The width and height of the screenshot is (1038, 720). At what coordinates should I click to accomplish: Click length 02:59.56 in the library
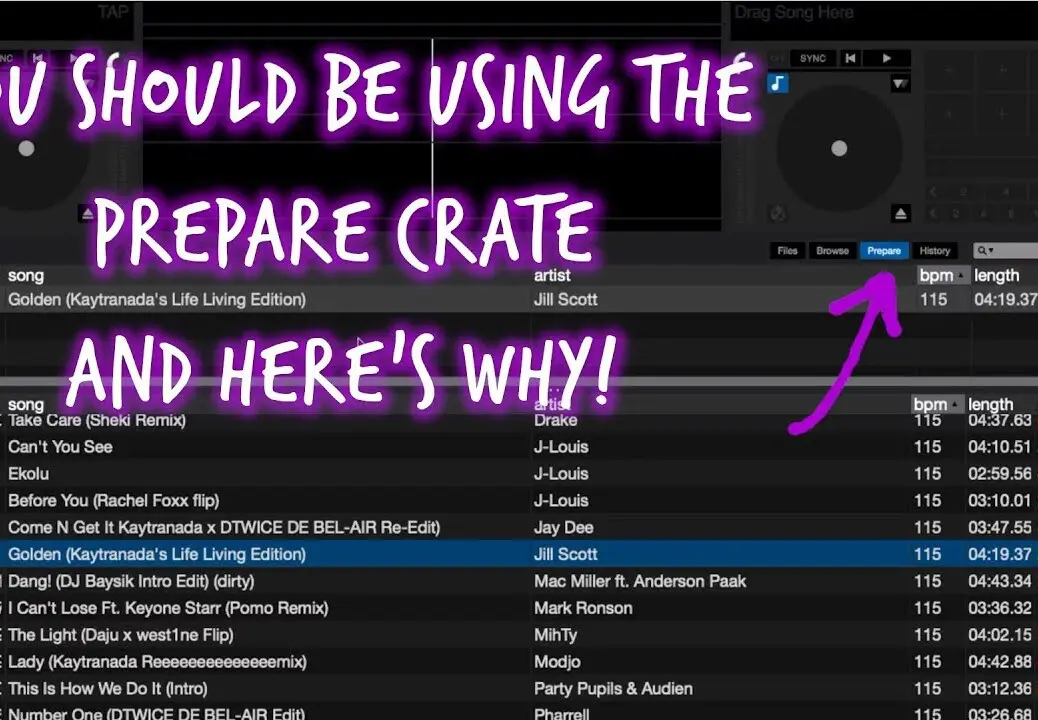point(1000,474)
